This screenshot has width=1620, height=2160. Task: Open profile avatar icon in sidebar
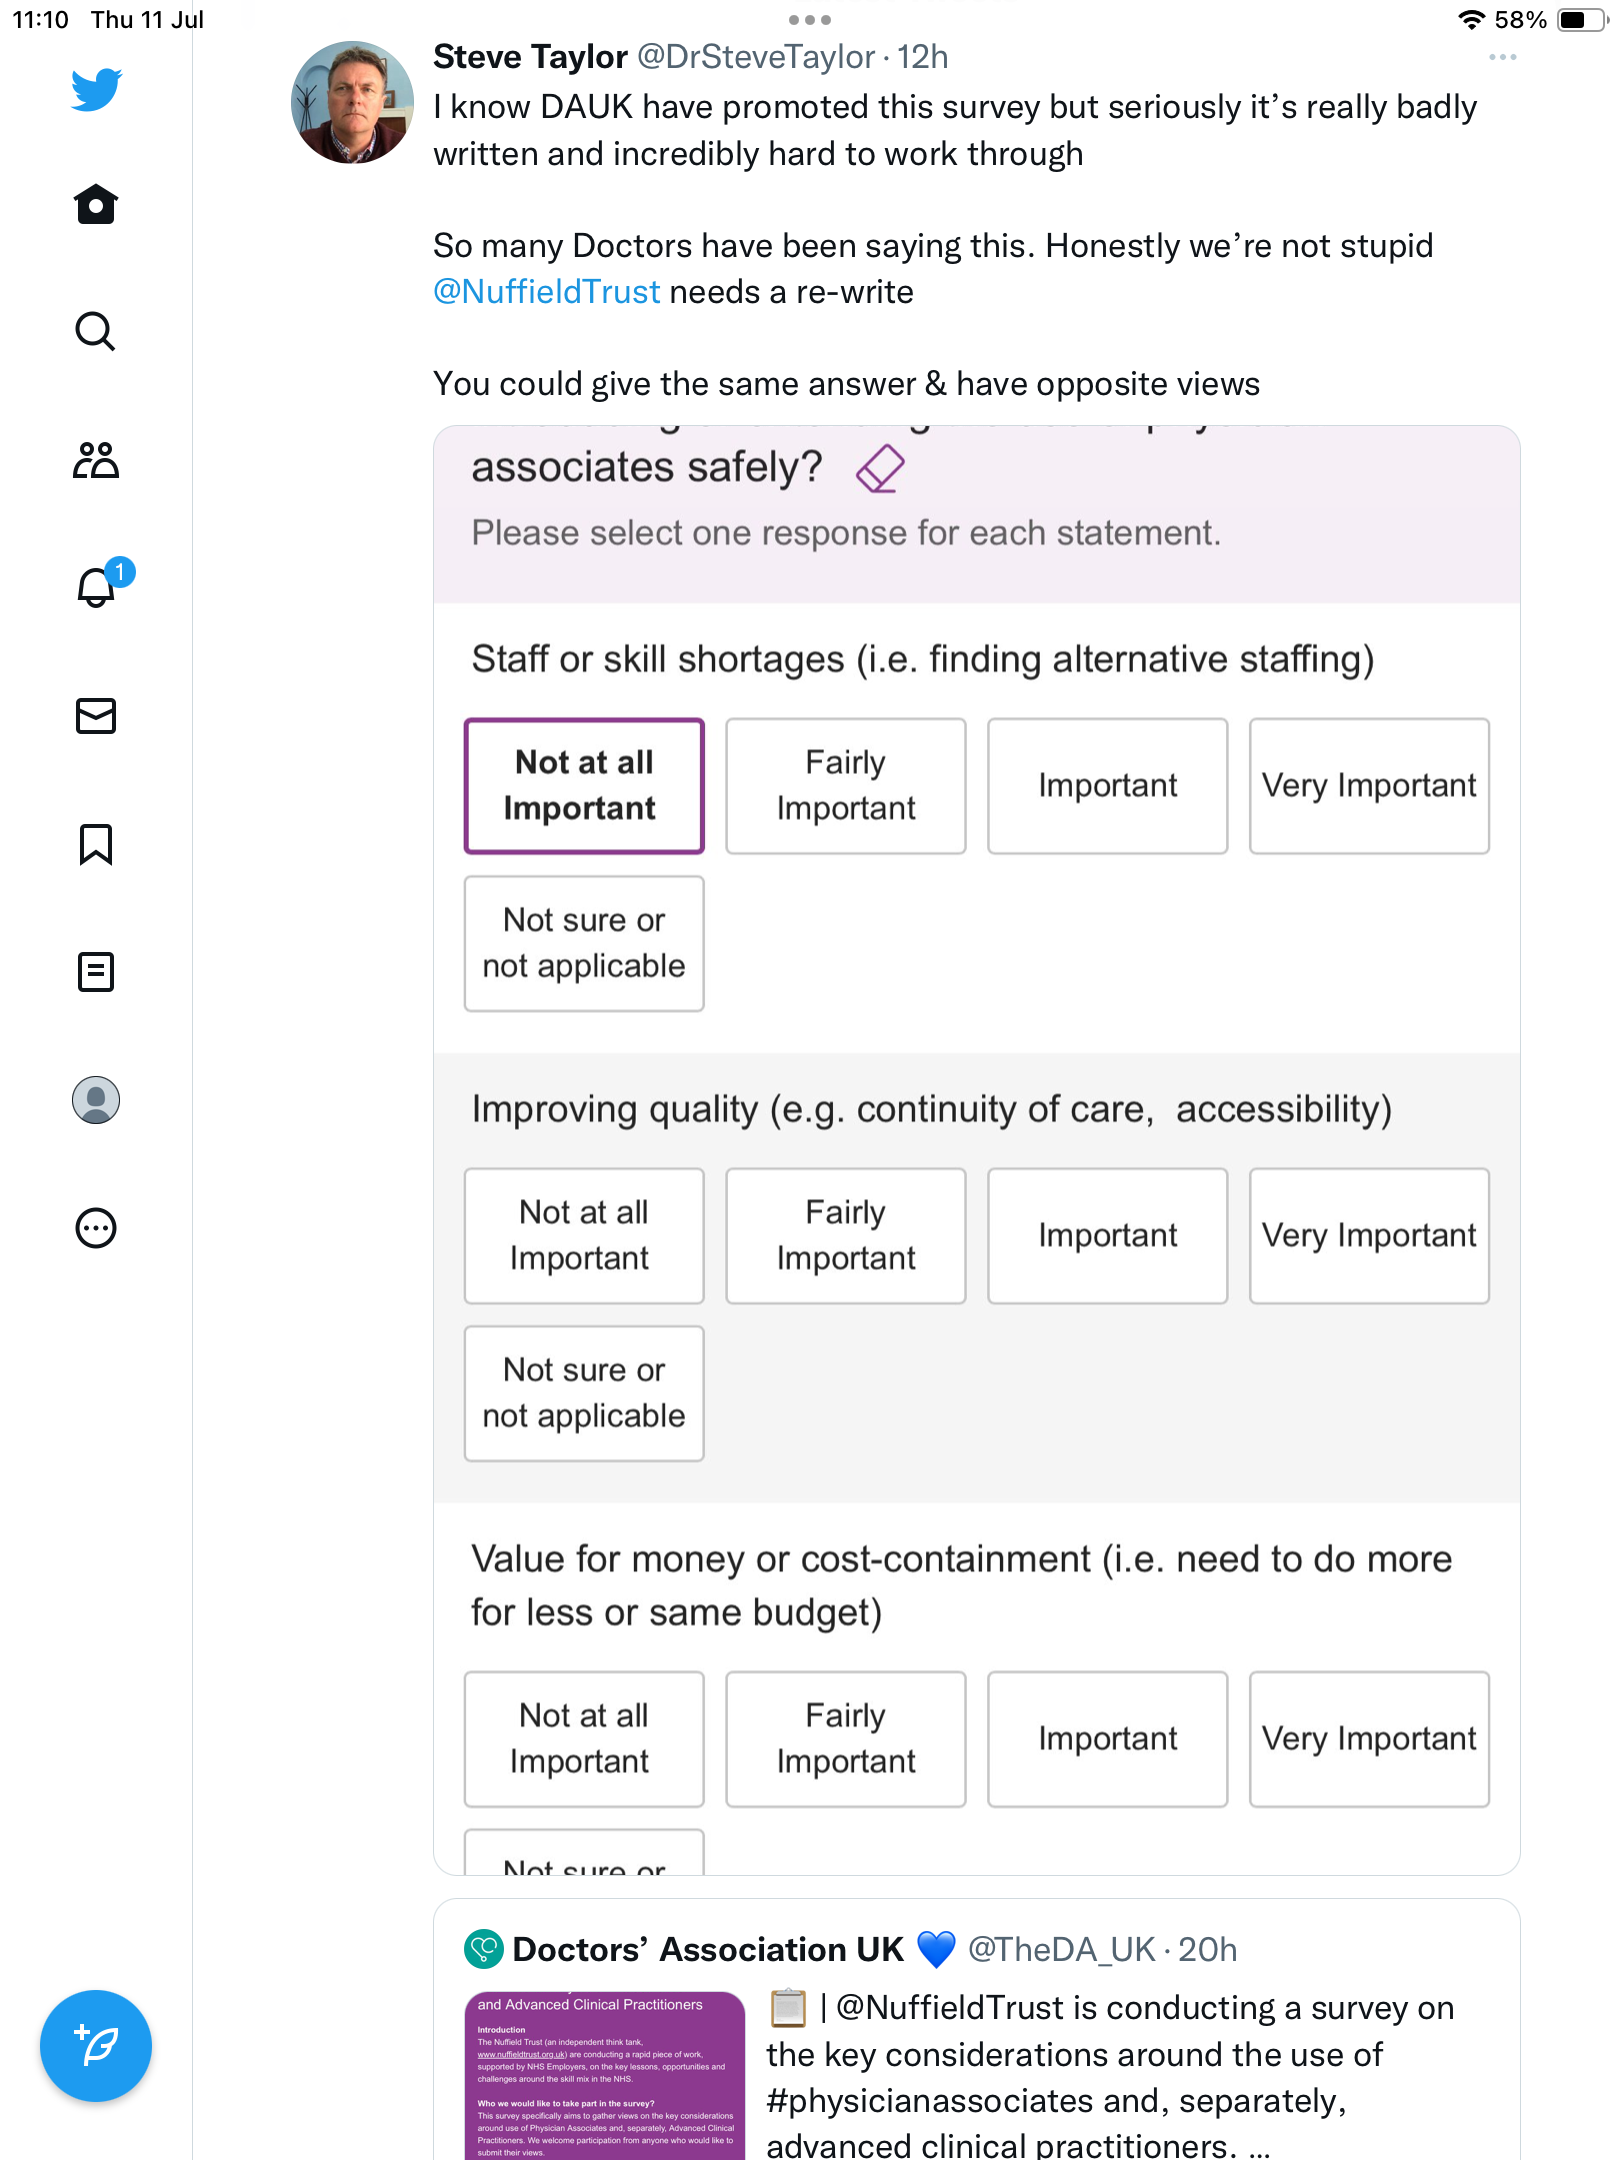96,1100
